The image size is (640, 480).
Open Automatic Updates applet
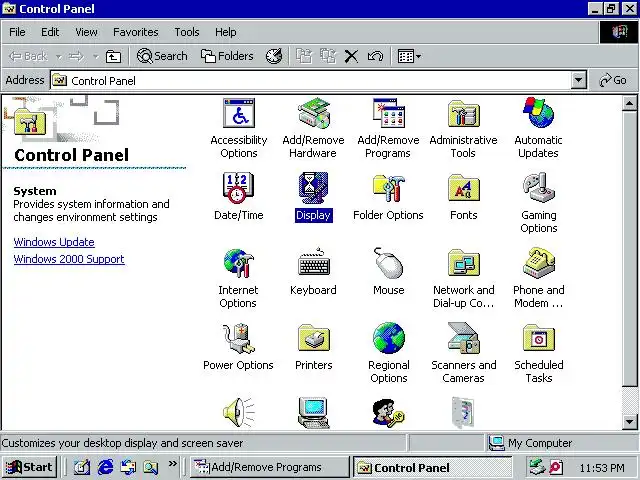(538, 128)
